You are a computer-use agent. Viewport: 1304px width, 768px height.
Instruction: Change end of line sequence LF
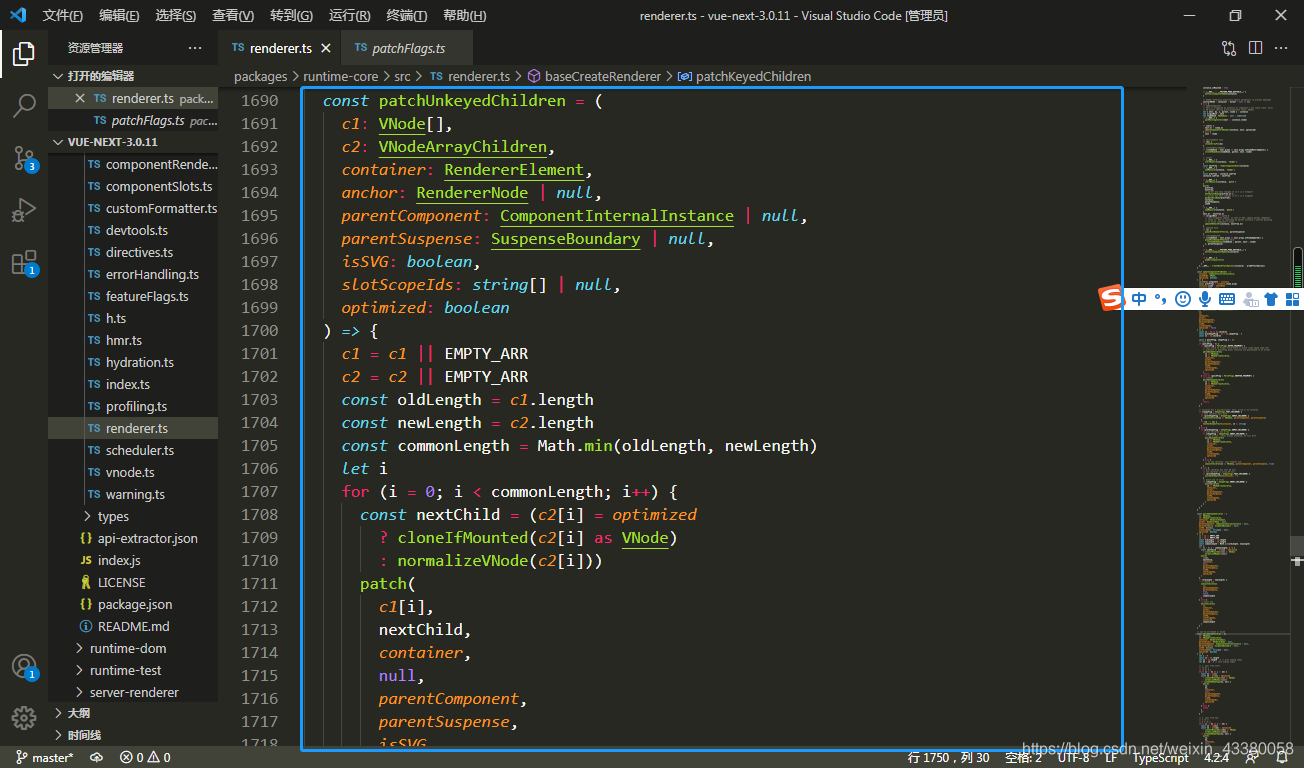(x=1111, y=758)
